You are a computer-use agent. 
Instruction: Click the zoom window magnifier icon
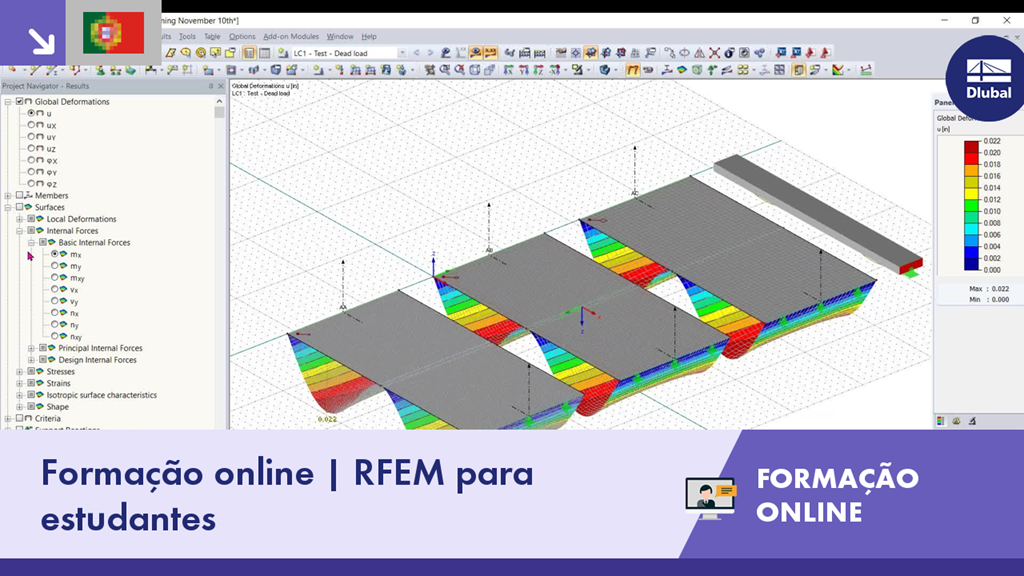pyautogui.click(x=445, y=70)
